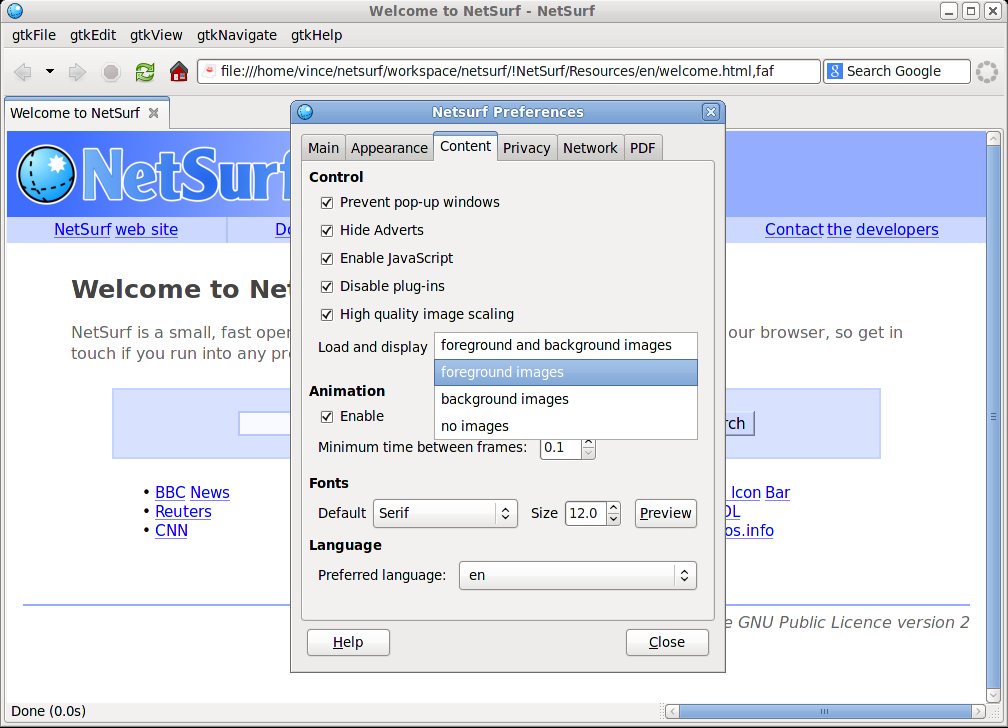
Task: Toggle Prevent pop-up windows checkbox
Action: click(327, 203)
